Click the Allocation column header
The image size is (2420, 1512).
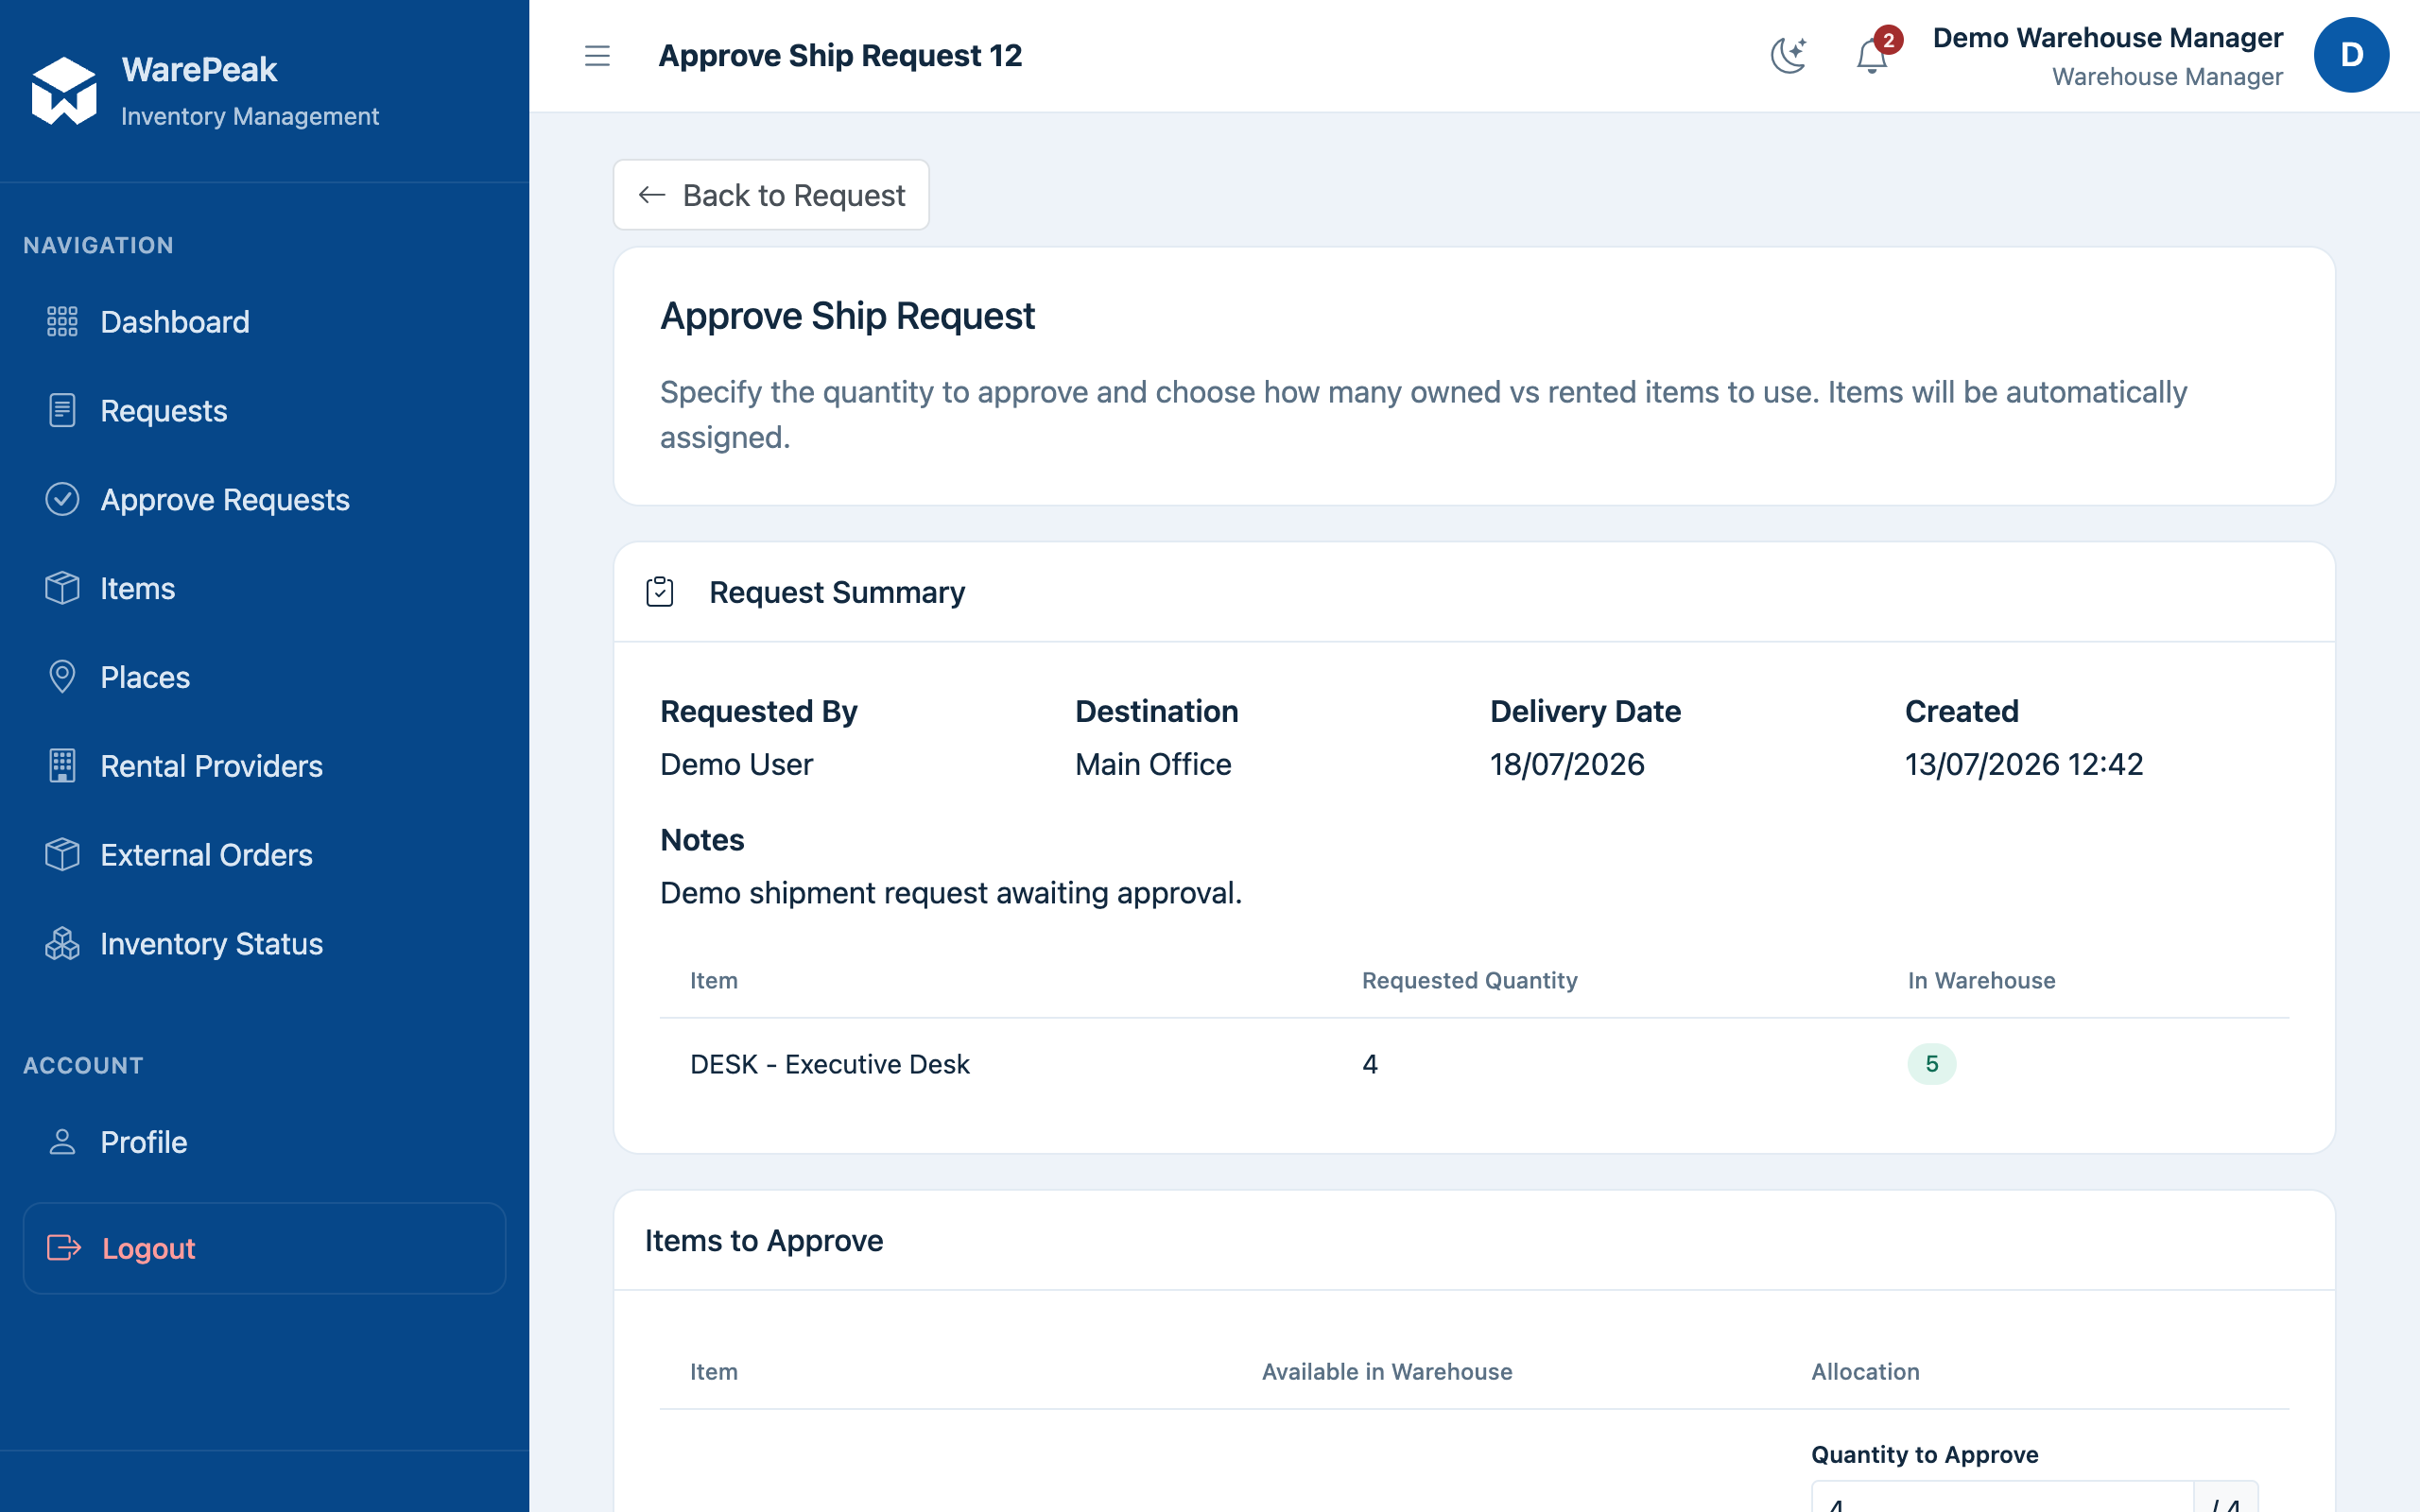pos(1865,1371)
